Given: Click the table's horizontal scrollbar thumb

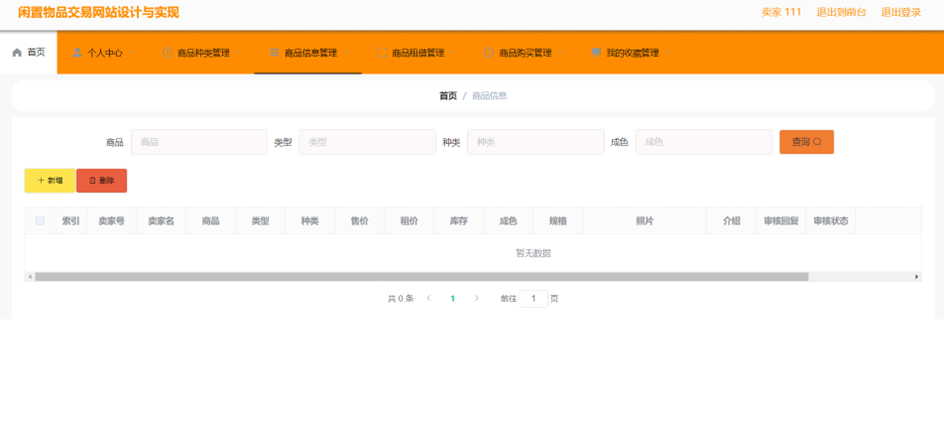Looking at the screenshot, I should [421, 277].
